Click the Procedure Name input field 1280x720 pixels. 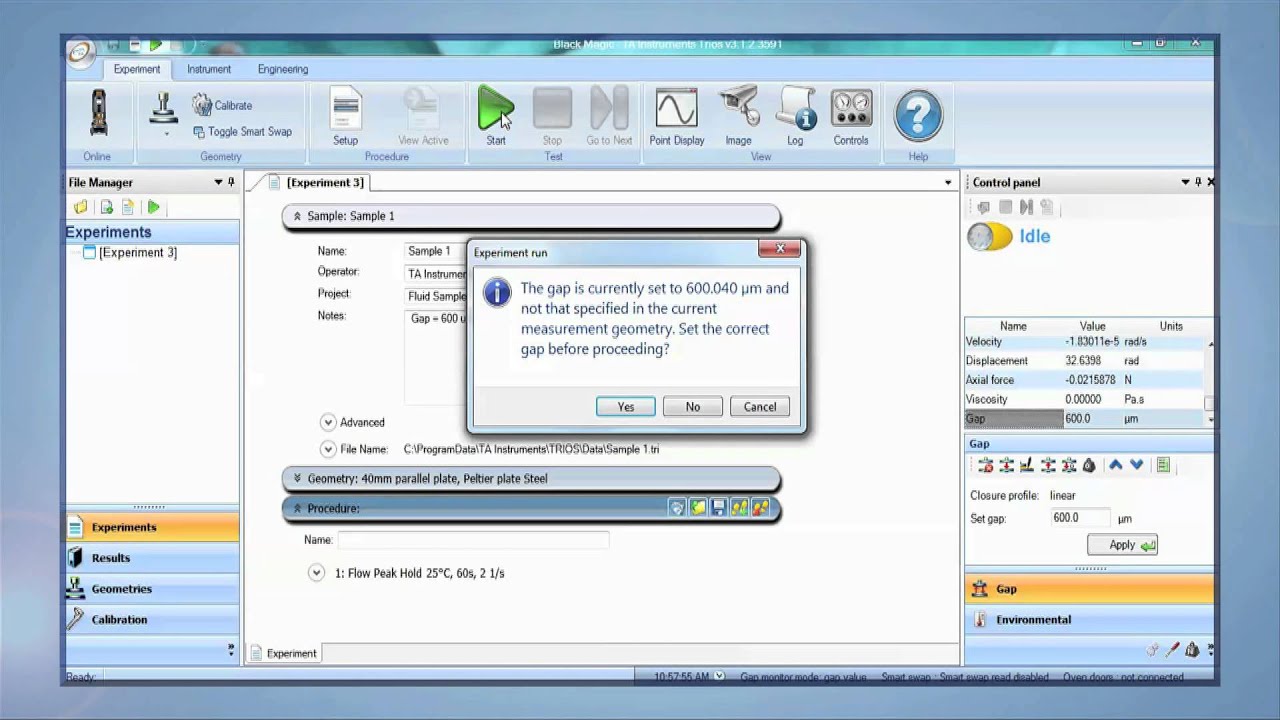point(473,540)
